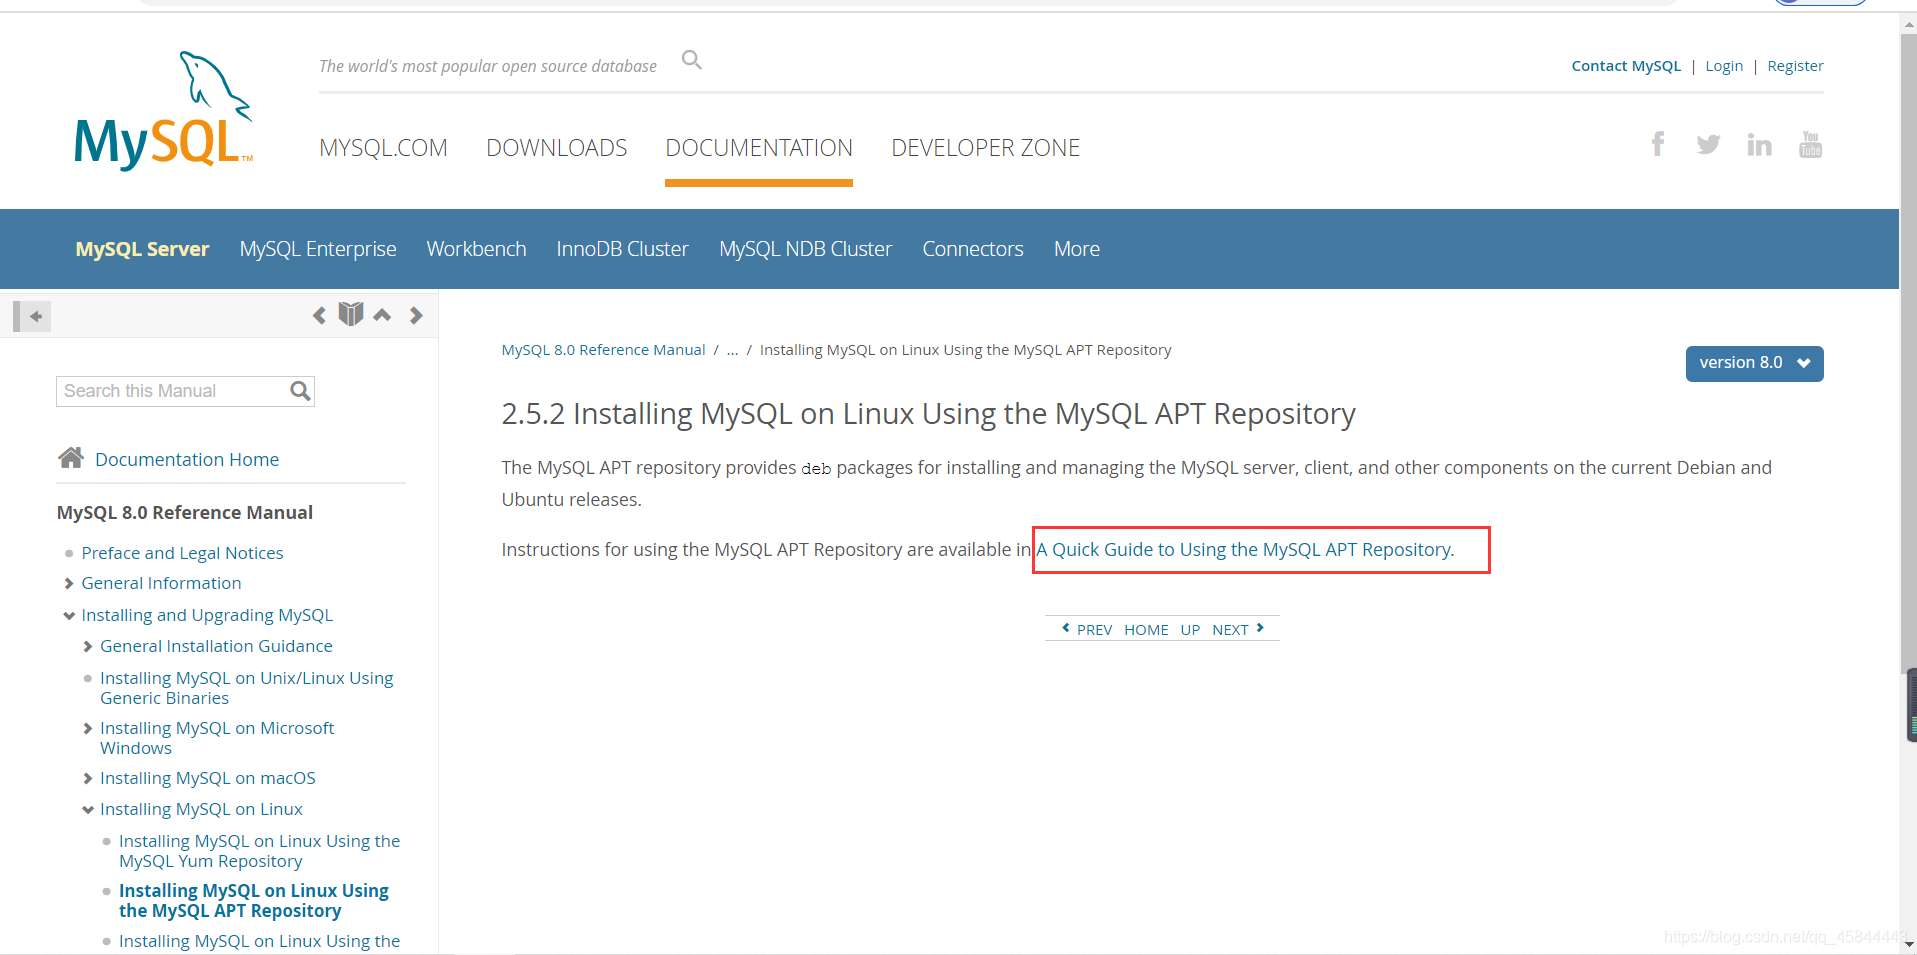Image resolution: width=1917 pixels, height=955 pixels.
Task: Expand the General Installation Guidance node
Action: coord(88,647)
